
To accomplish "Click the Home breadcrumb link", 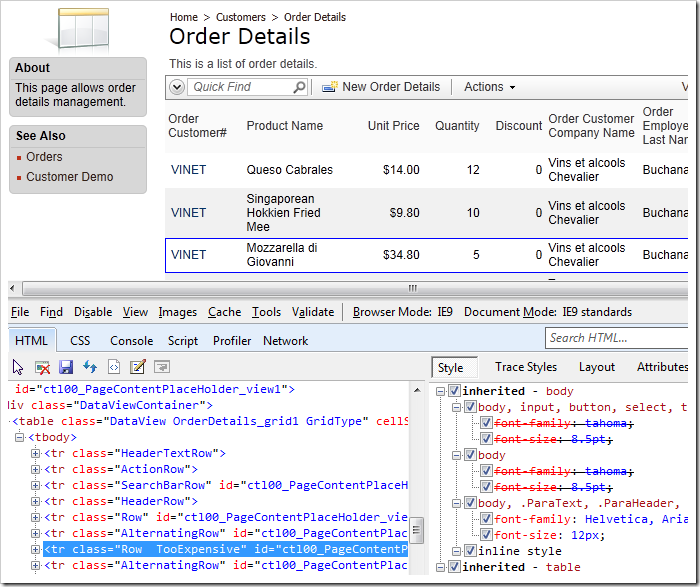I will 184,17.
